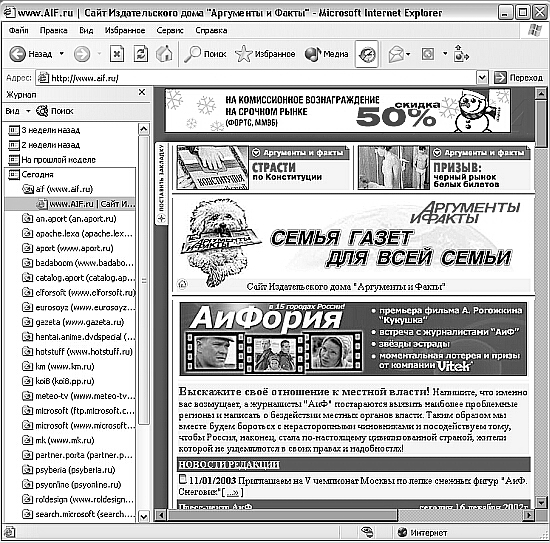This screenshot has width=550, height=543.
Task: Click the page's vertical scroll-down arrow
Action: pos(541,502)
